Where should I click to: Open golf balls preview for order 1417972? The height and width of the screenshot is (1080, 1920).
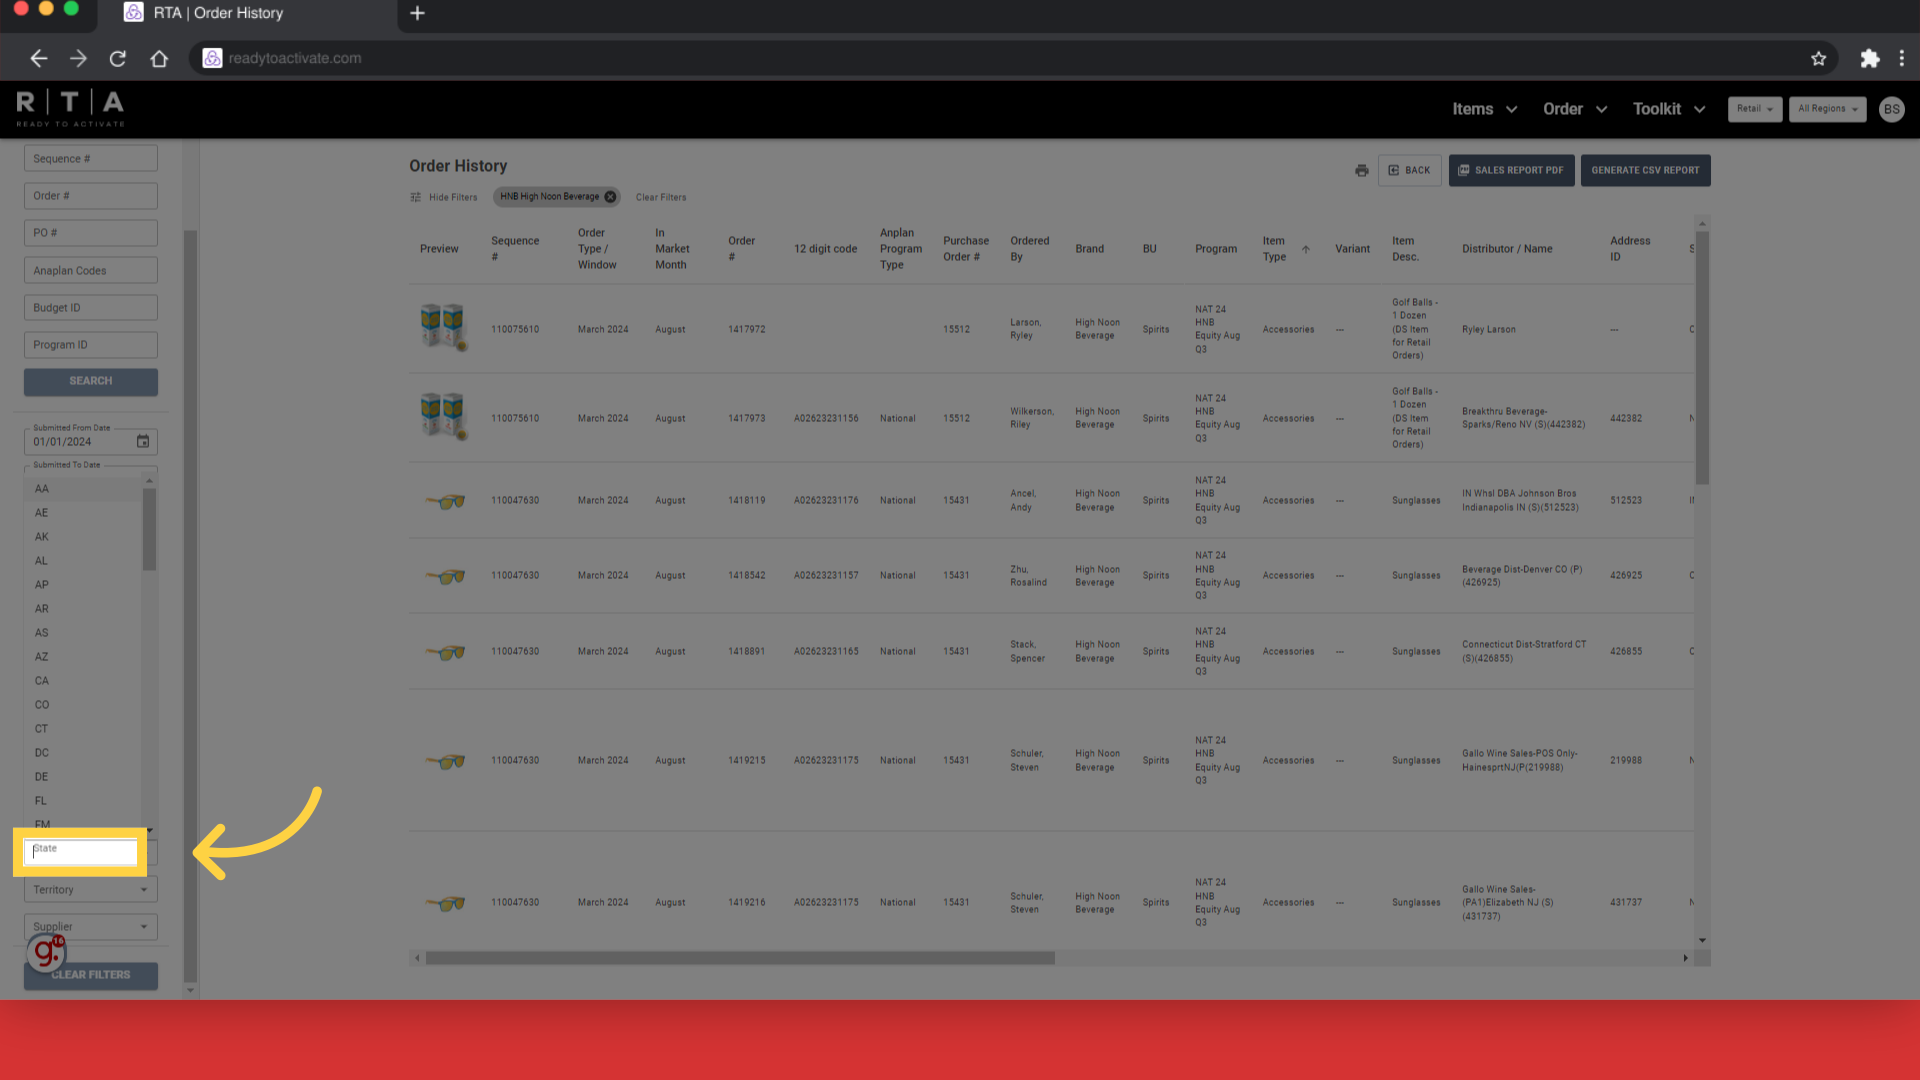443,327
